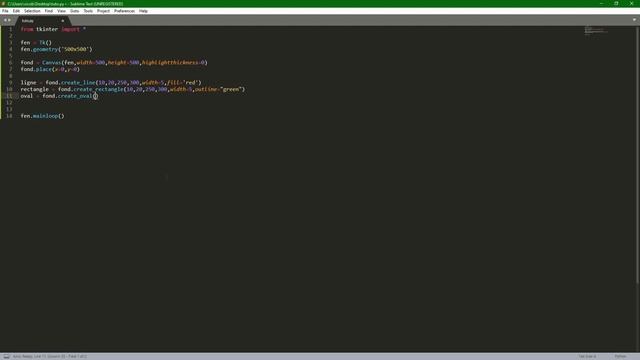
Task: Open the File menu
Action: [5, 11]
